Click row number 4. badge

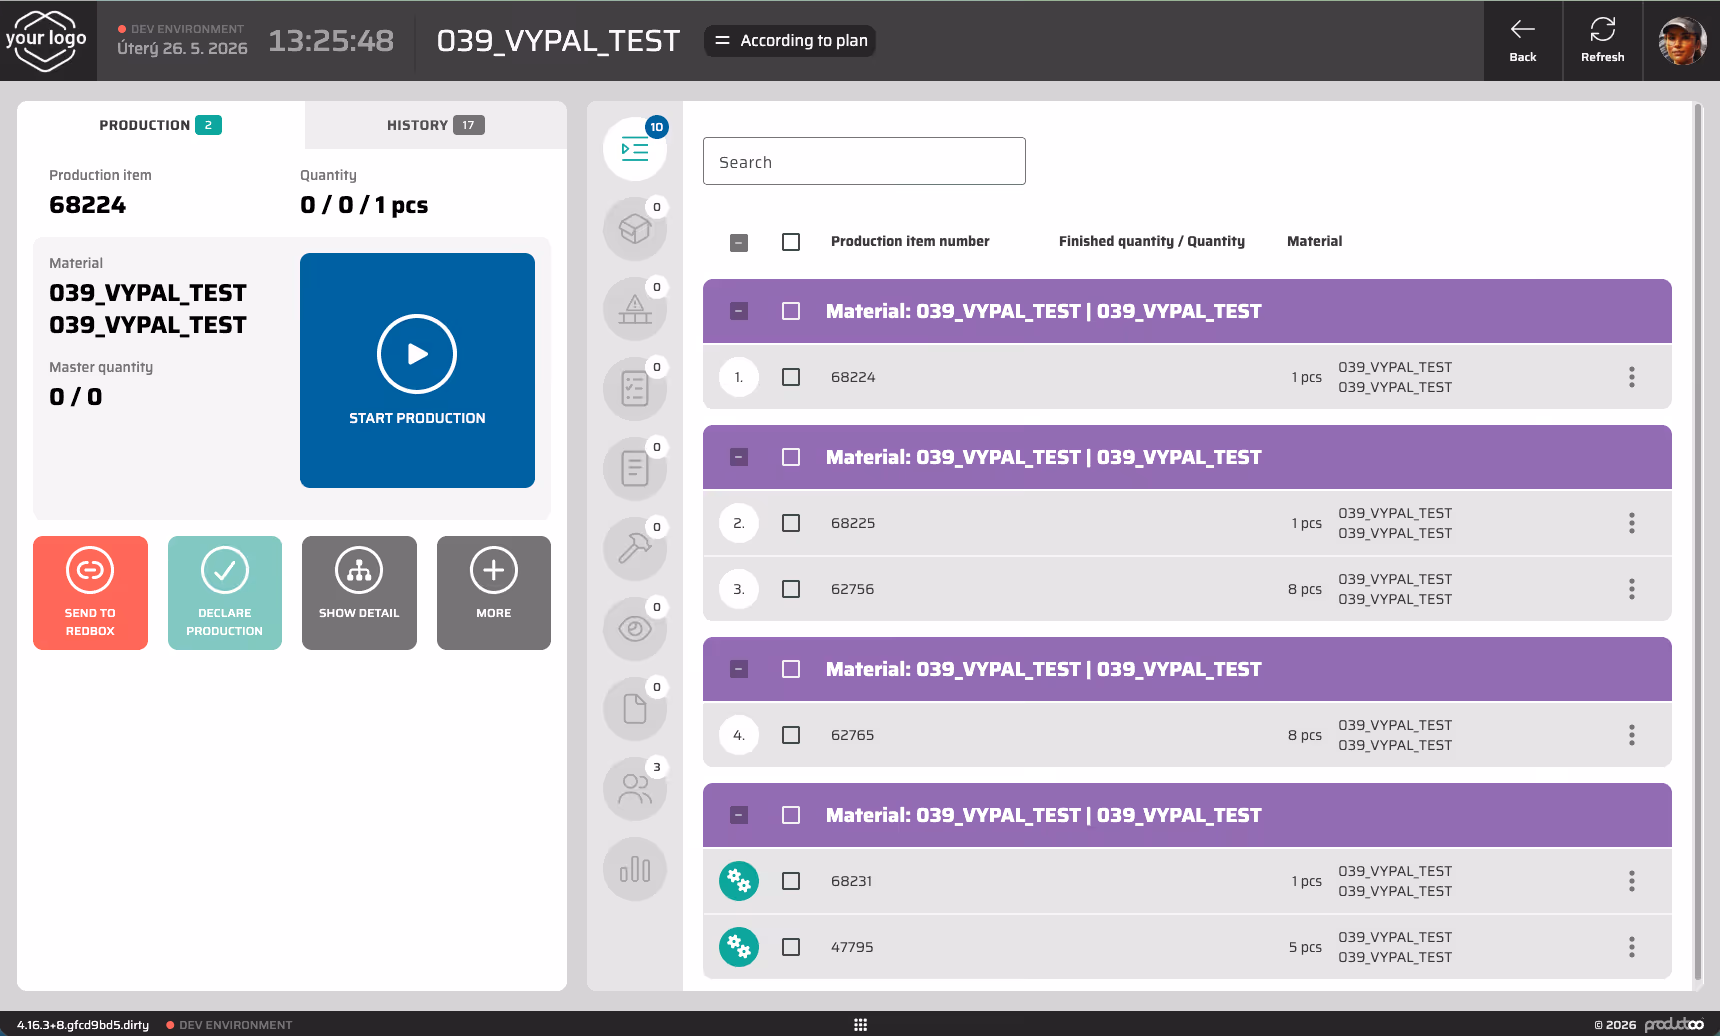click(x=739, y=735)
